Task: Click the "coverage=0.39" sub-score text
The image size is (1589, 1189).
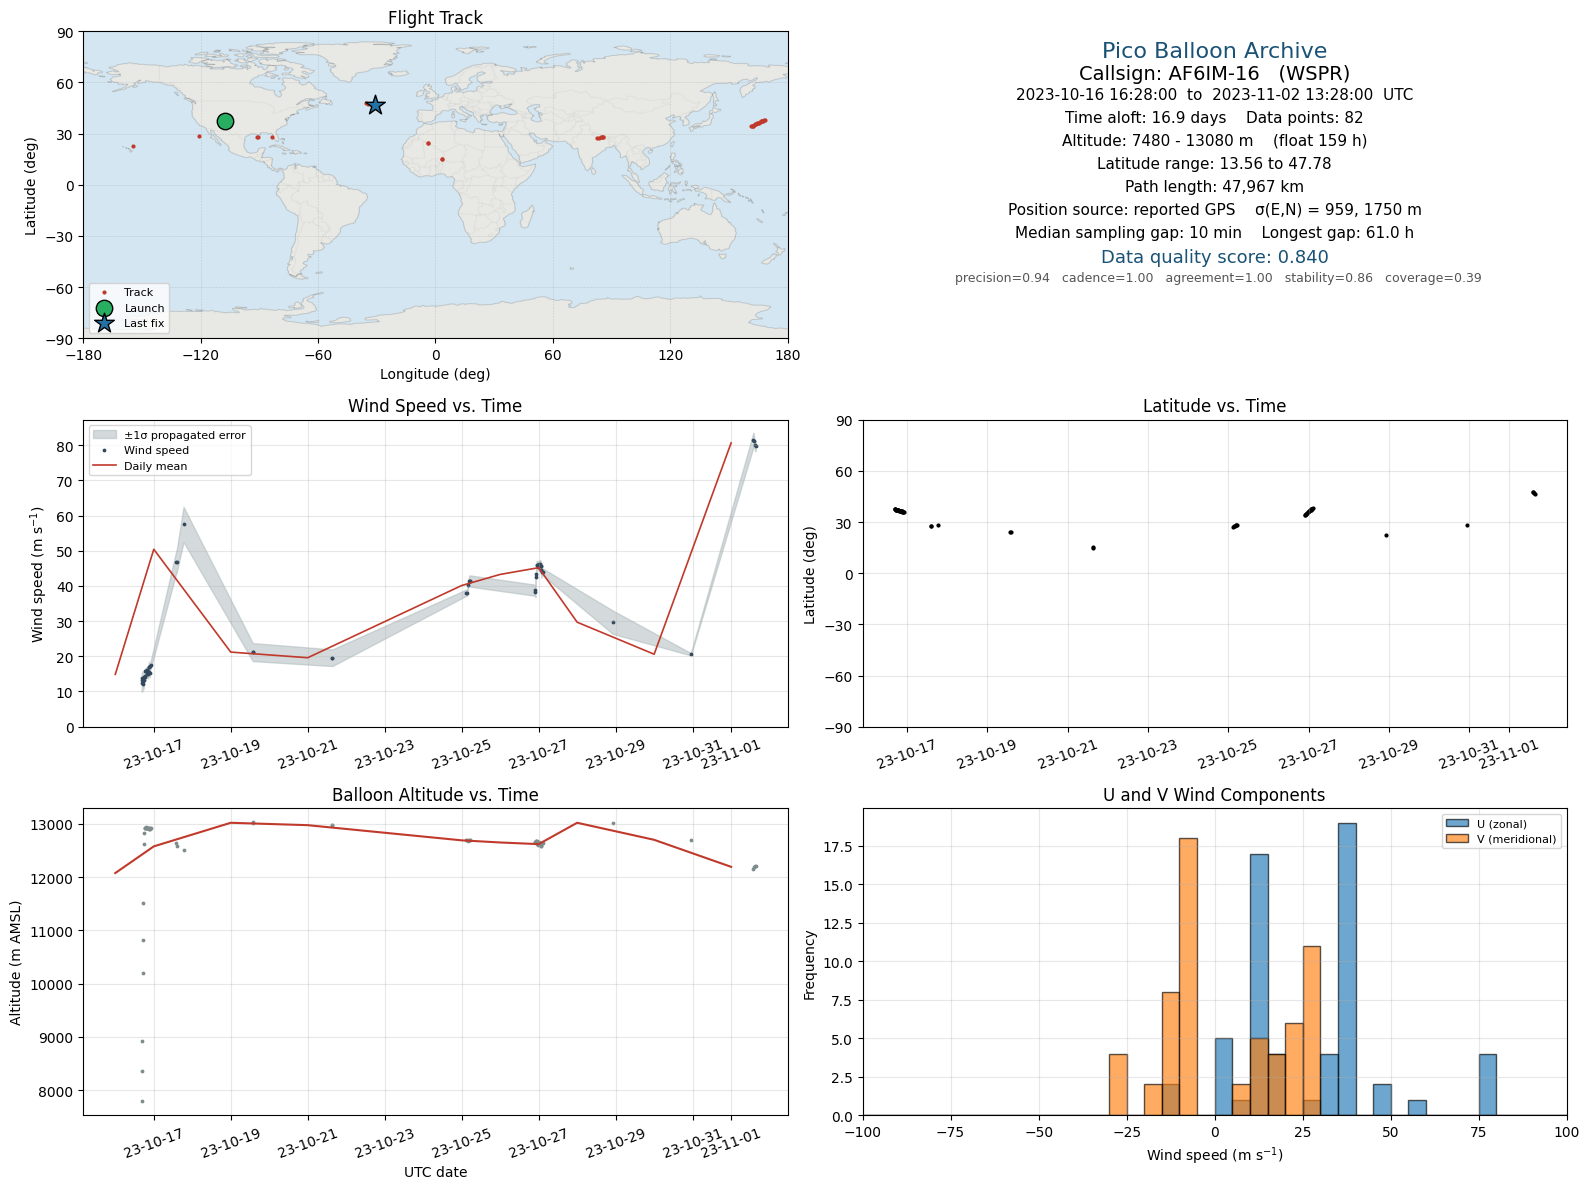Action: pos(1433,278)
